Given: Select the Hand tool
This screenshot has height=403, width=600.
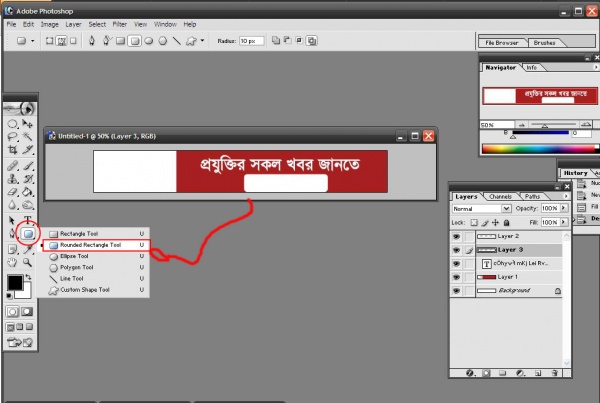Looking at the screenshot, I should click(x=12, y=262).
